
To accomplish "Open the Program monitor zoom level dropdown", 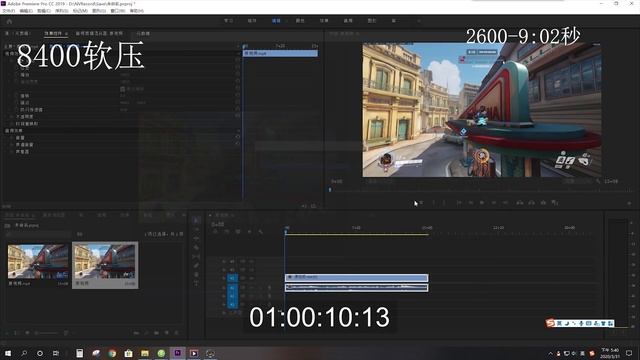I will [379, 181].
